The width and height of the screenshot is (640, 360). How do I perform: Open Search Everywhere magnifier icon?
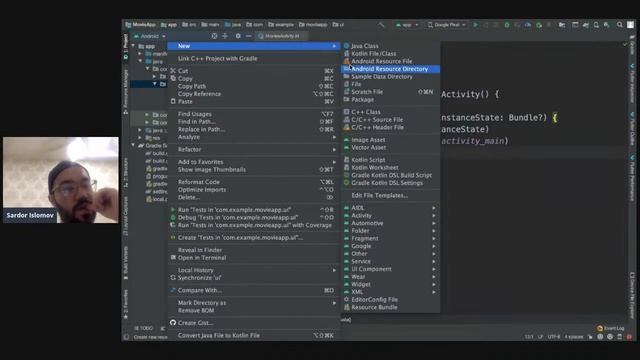(x=620, y=25)
